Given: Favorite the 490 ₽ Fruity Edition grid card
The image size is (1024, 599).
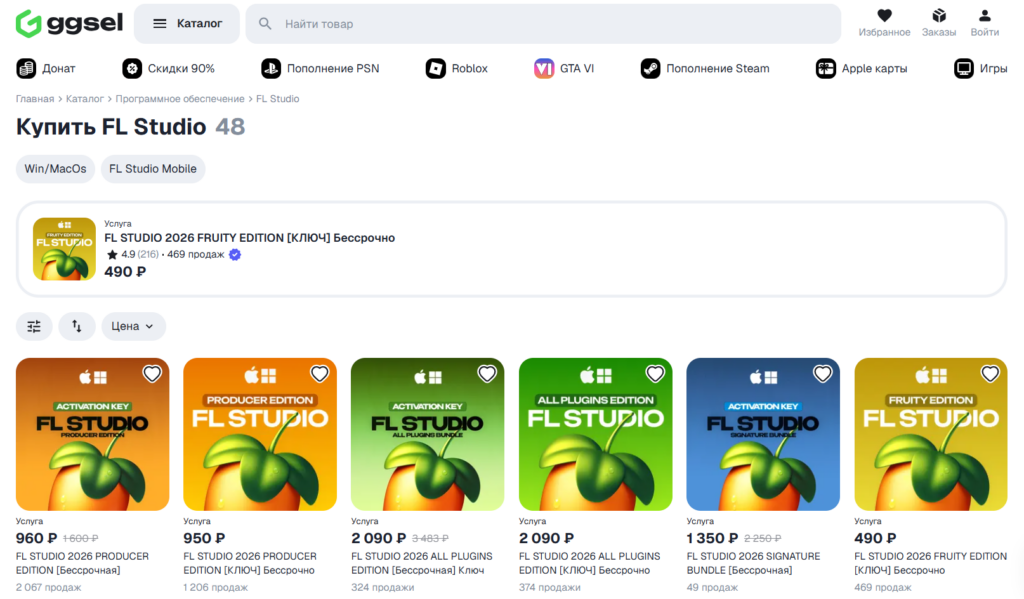Looking at the screenshot, I should pyautogui.click(x=990, y=374).
